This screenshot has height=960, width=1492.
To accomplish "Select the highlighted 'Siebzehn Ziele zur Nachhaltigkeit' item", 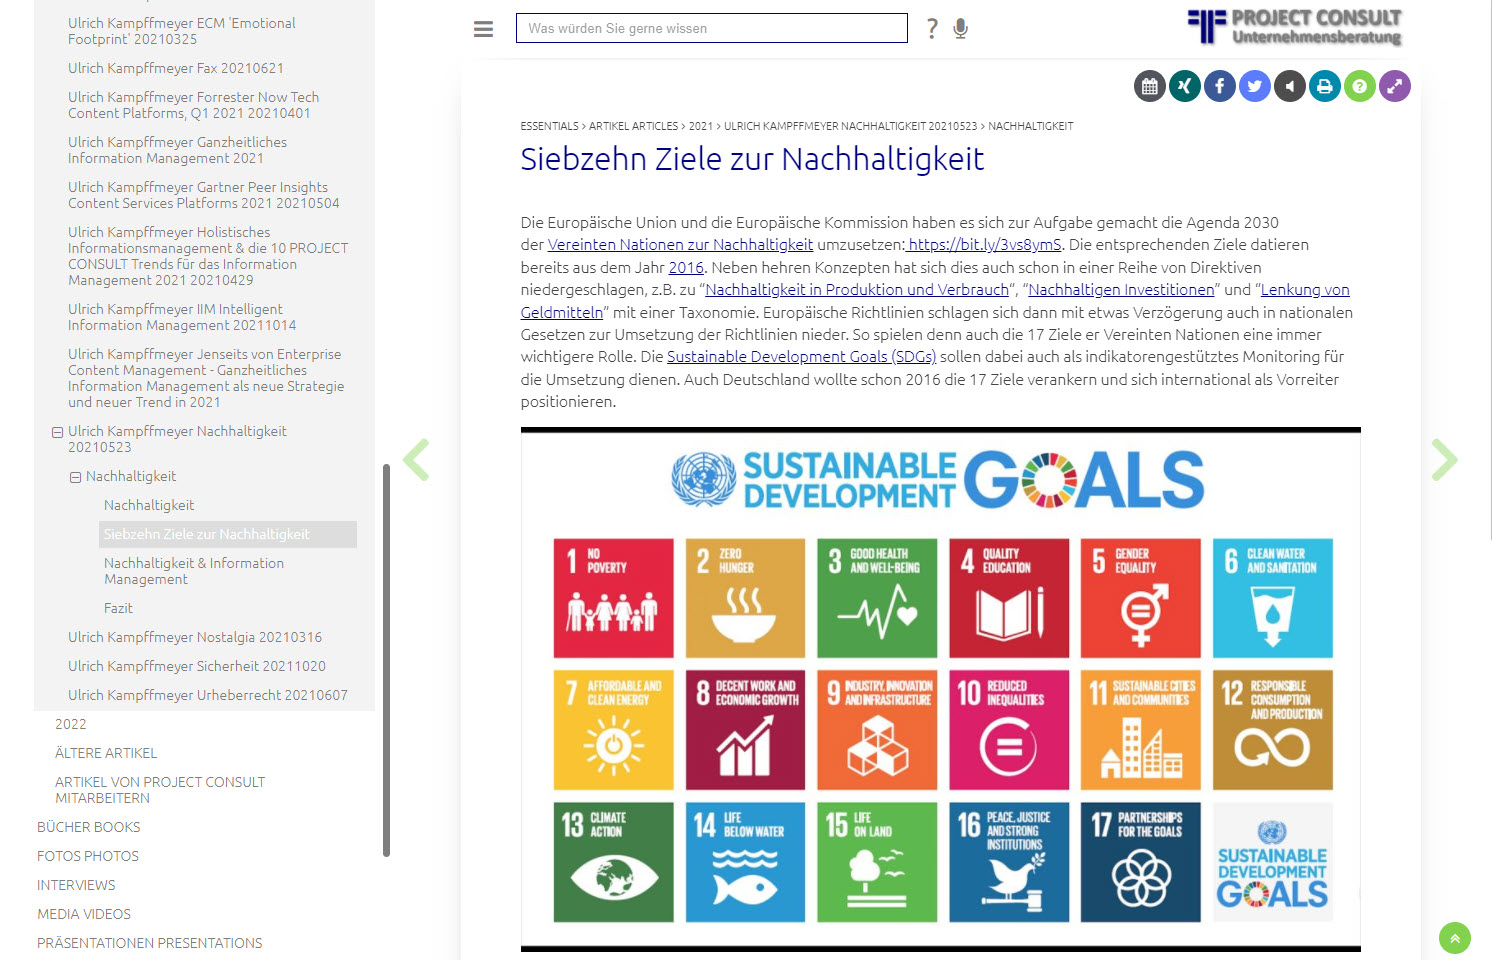I will tap(228, 534).
